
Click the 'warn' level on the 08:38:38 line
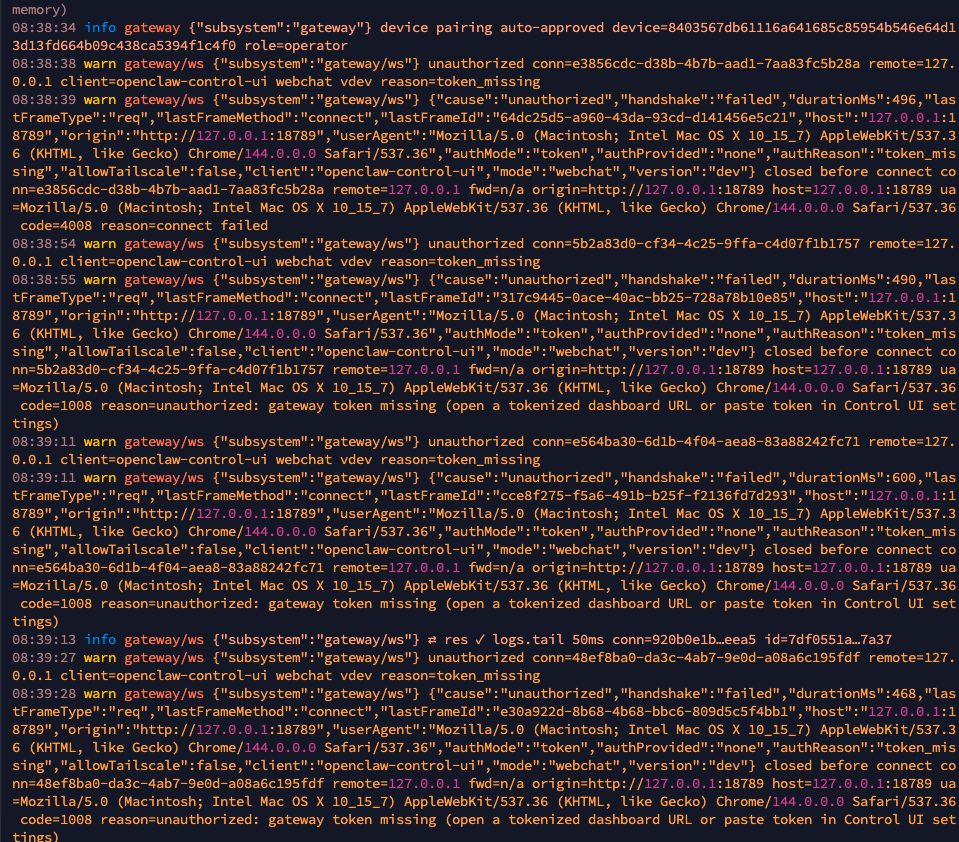[x=100, y=64]
